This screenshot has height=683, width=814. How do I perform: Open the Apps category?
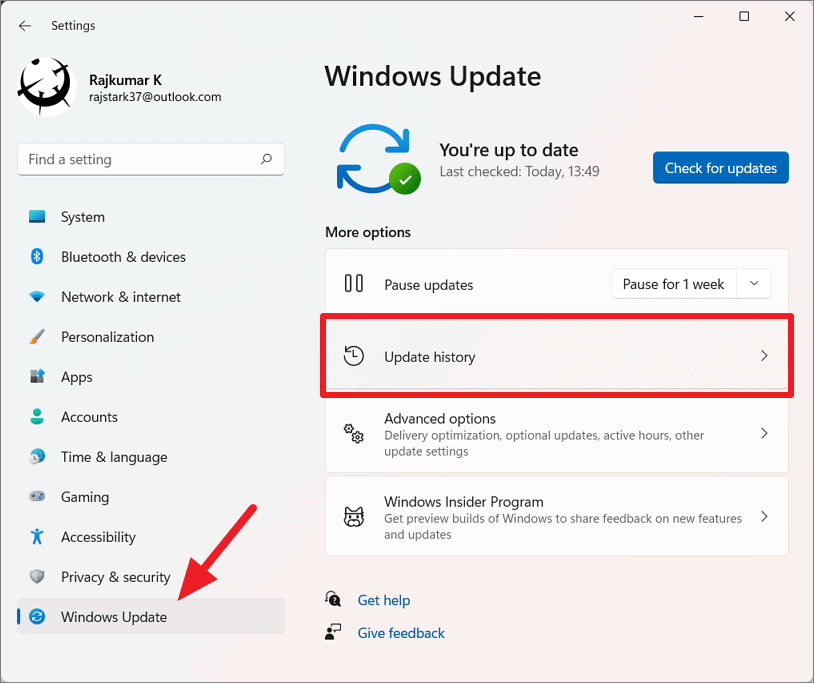pyautogui.click(x=151, y=376)
